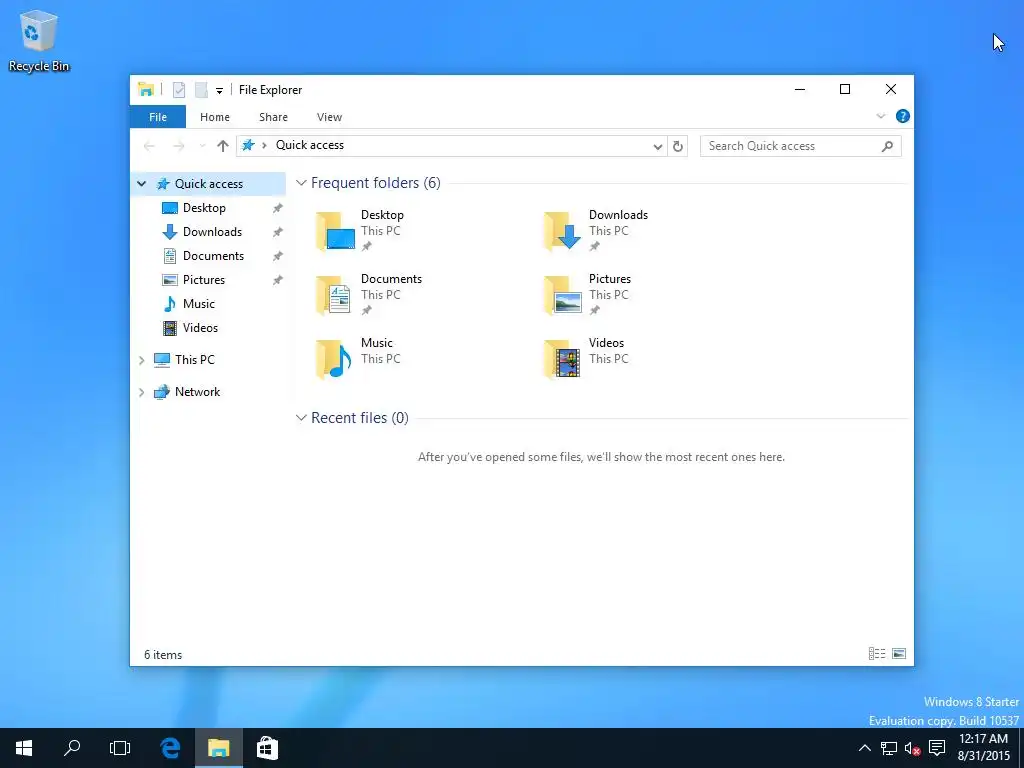1024x768 pixels.
Task: Open the address bar history dropdown
Action: point(658,146)
